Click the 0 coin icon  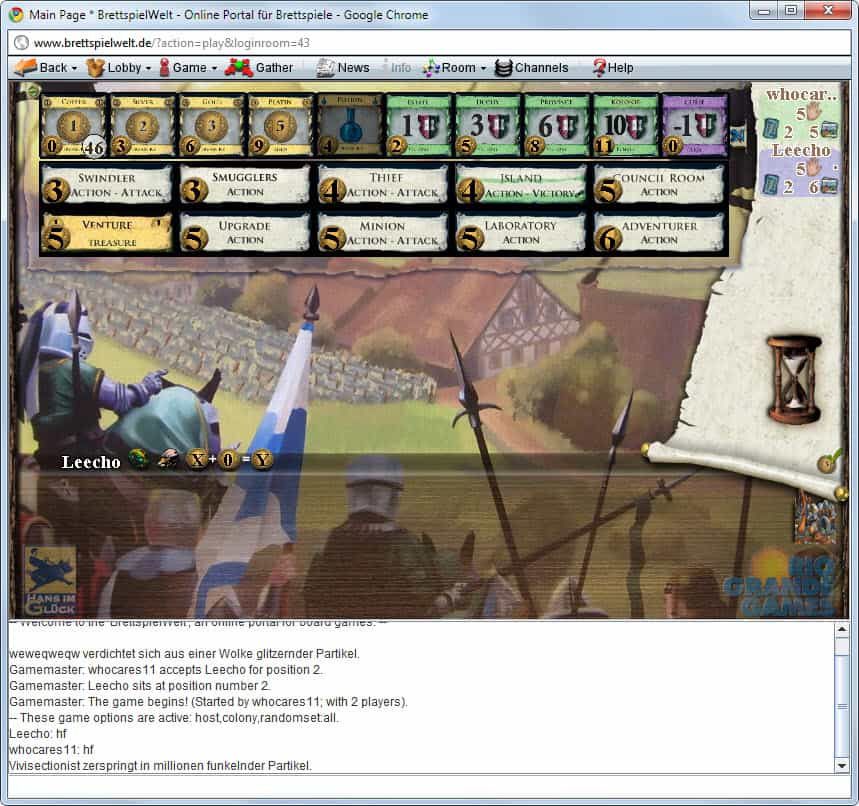click(x=228, y=460)
